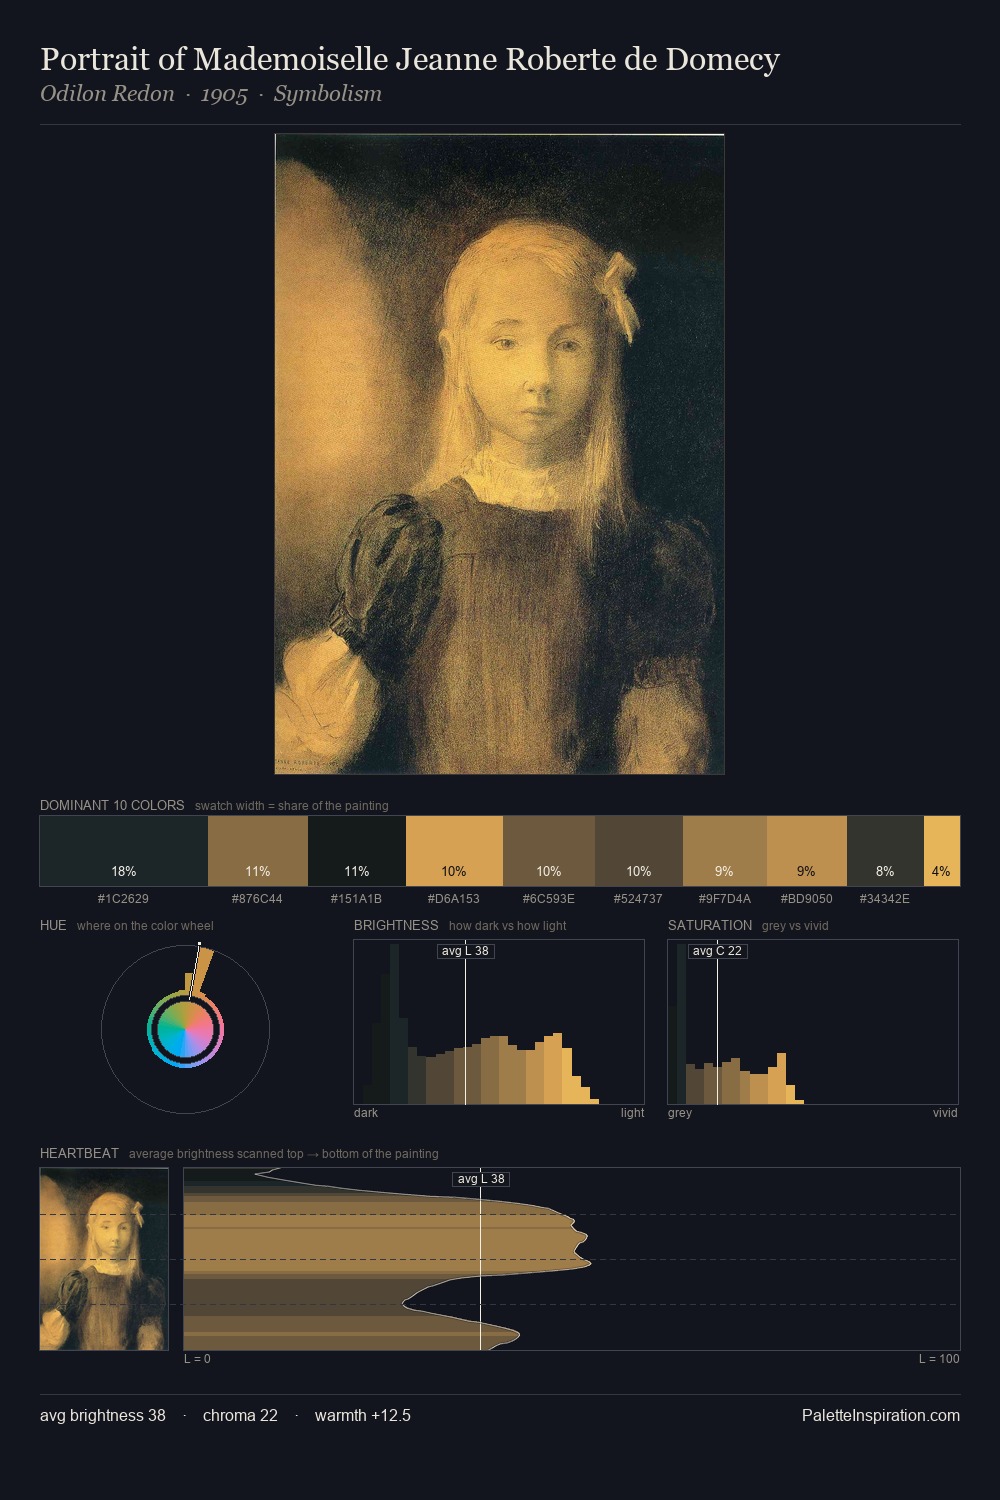Click the hue color wheel

point(185,1029)
